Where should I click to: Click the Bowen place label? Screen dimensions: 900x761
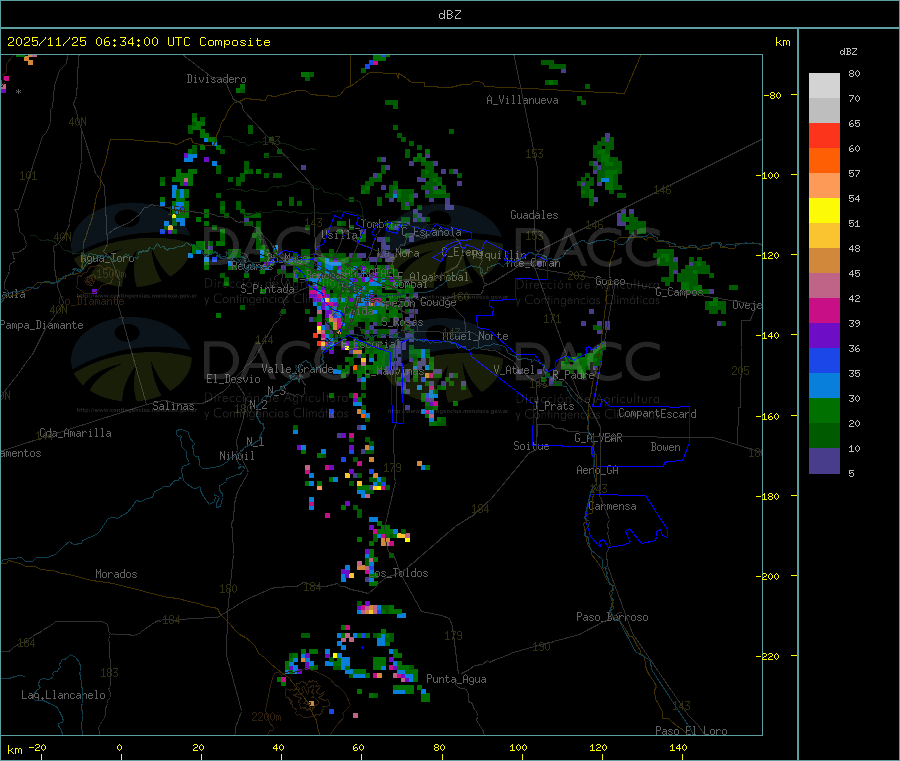point(665,447)
